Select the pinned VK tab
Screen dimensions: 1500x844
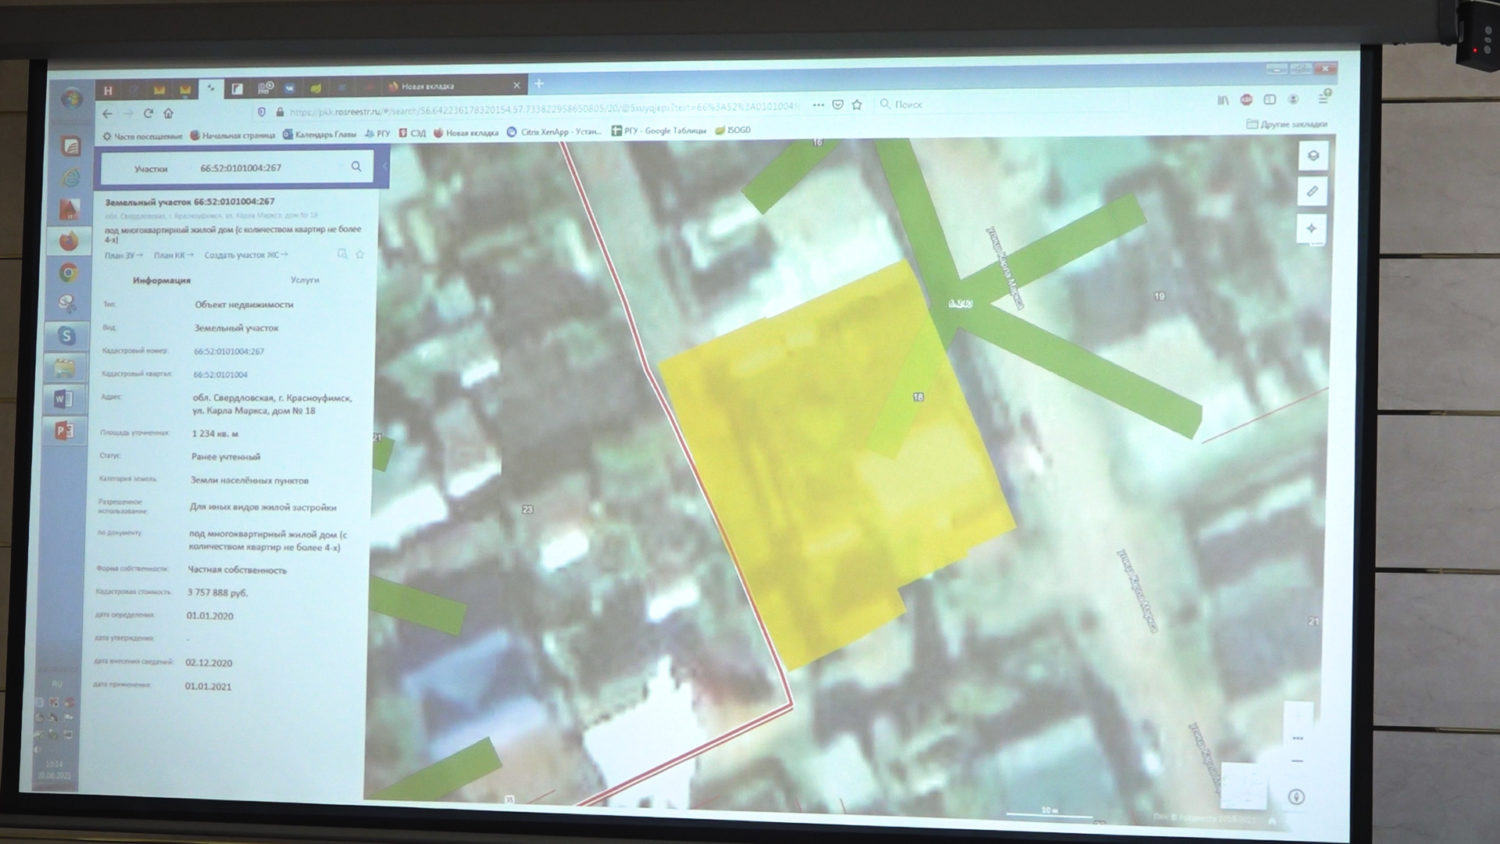[289, 88]
